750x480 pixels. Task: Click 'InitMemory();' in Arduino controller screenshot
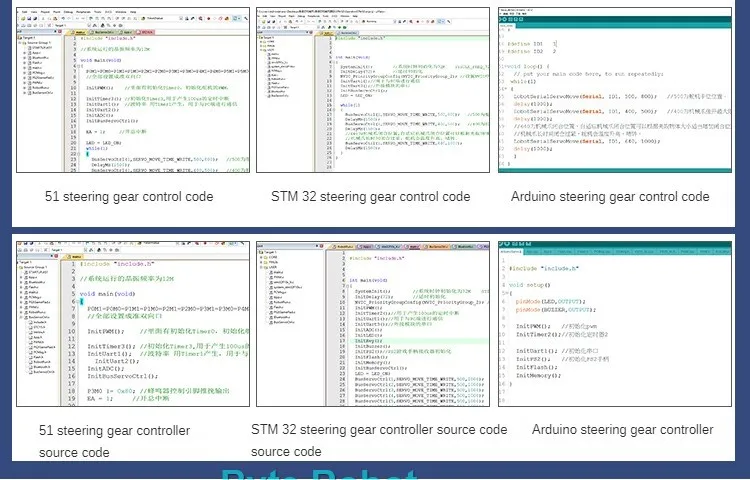click(x=539, y=376)
